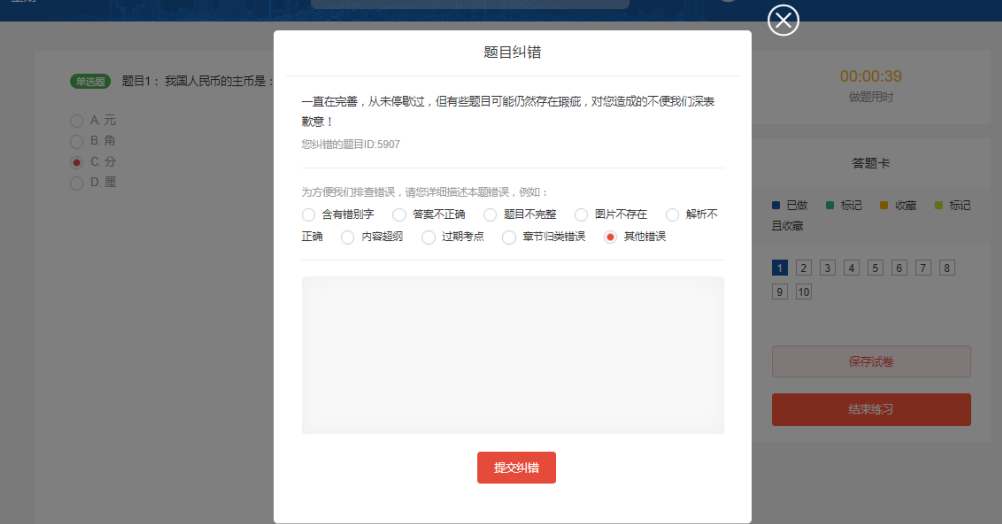Click the 做题用时 label

870,97
